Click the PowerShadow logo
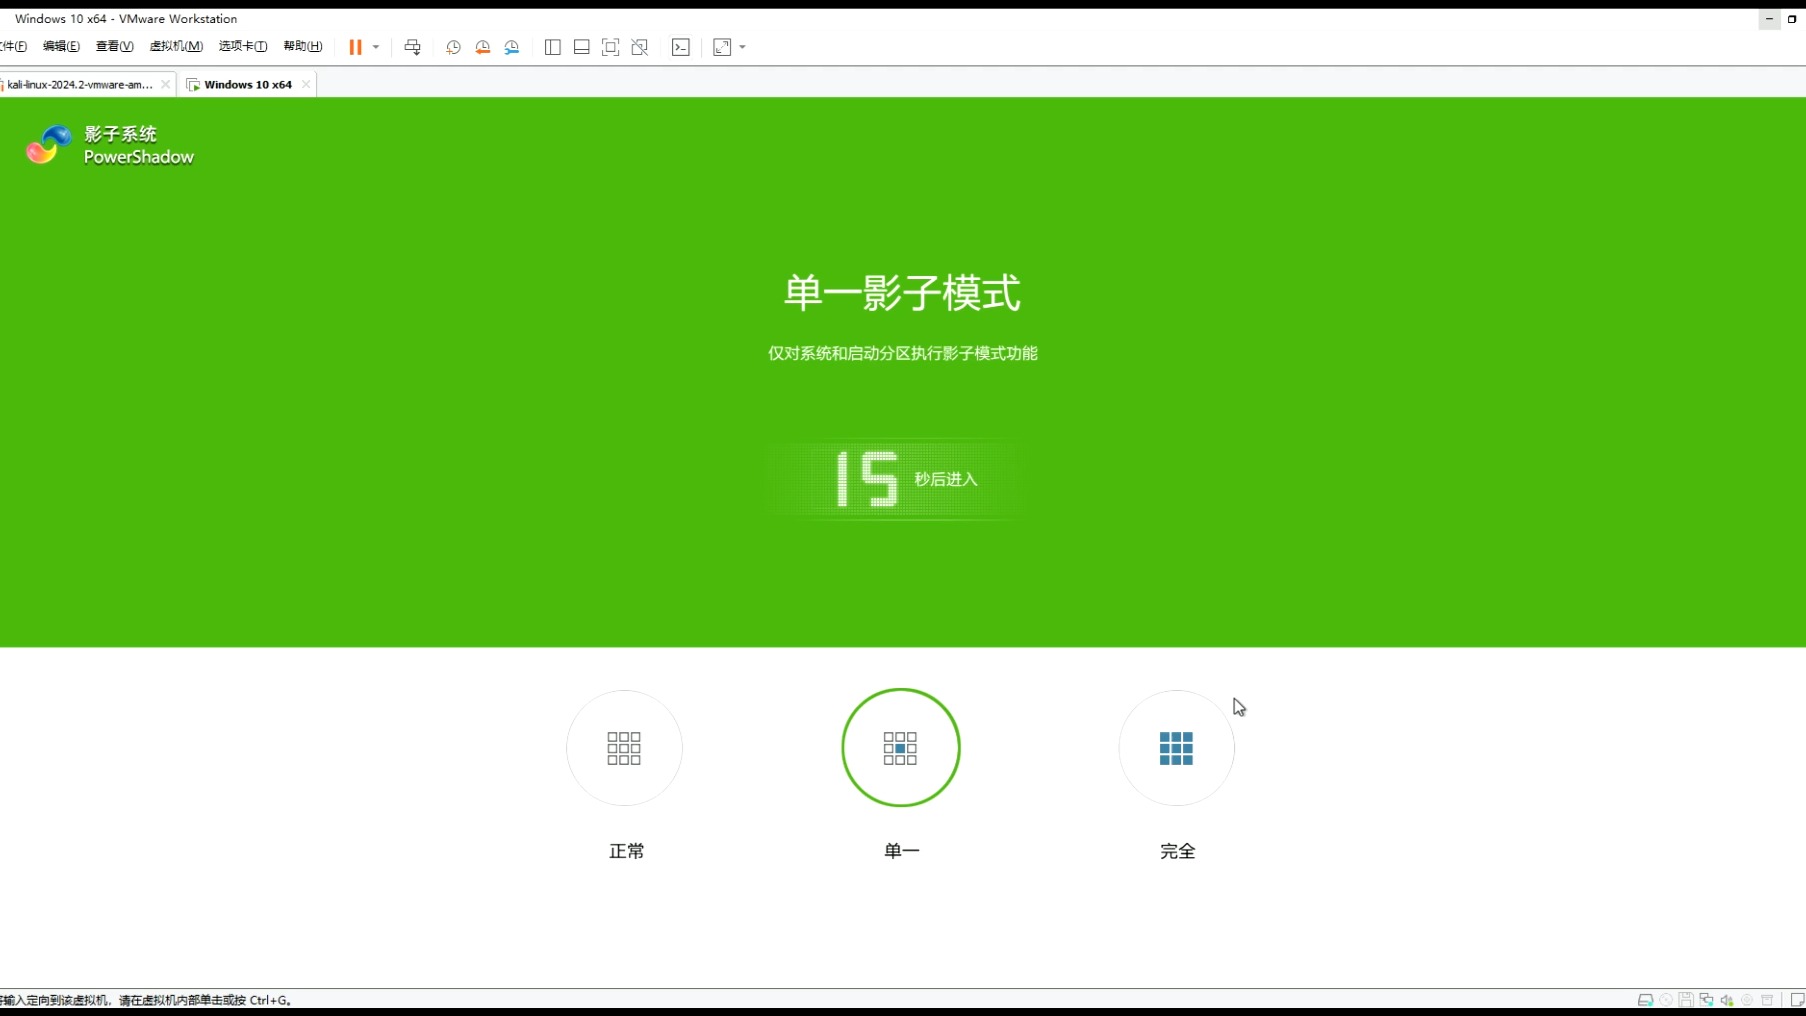 click(x=110, y=145)
